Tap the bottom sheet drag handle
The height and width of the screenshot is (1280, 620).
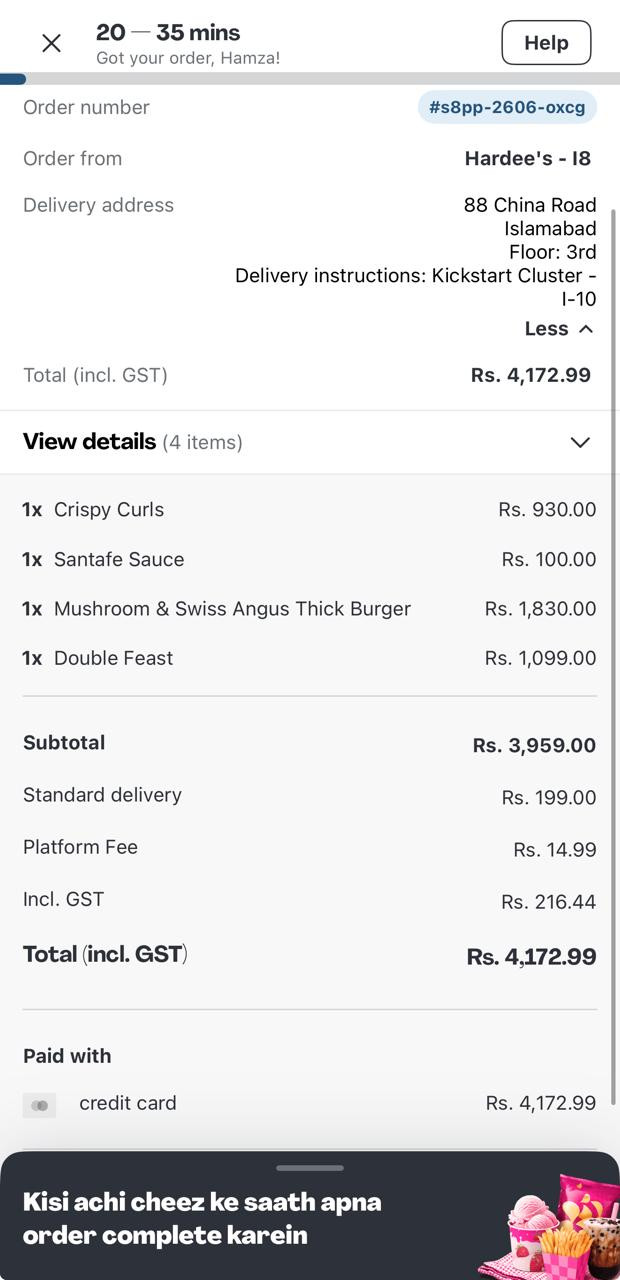tap(310, 1167)
